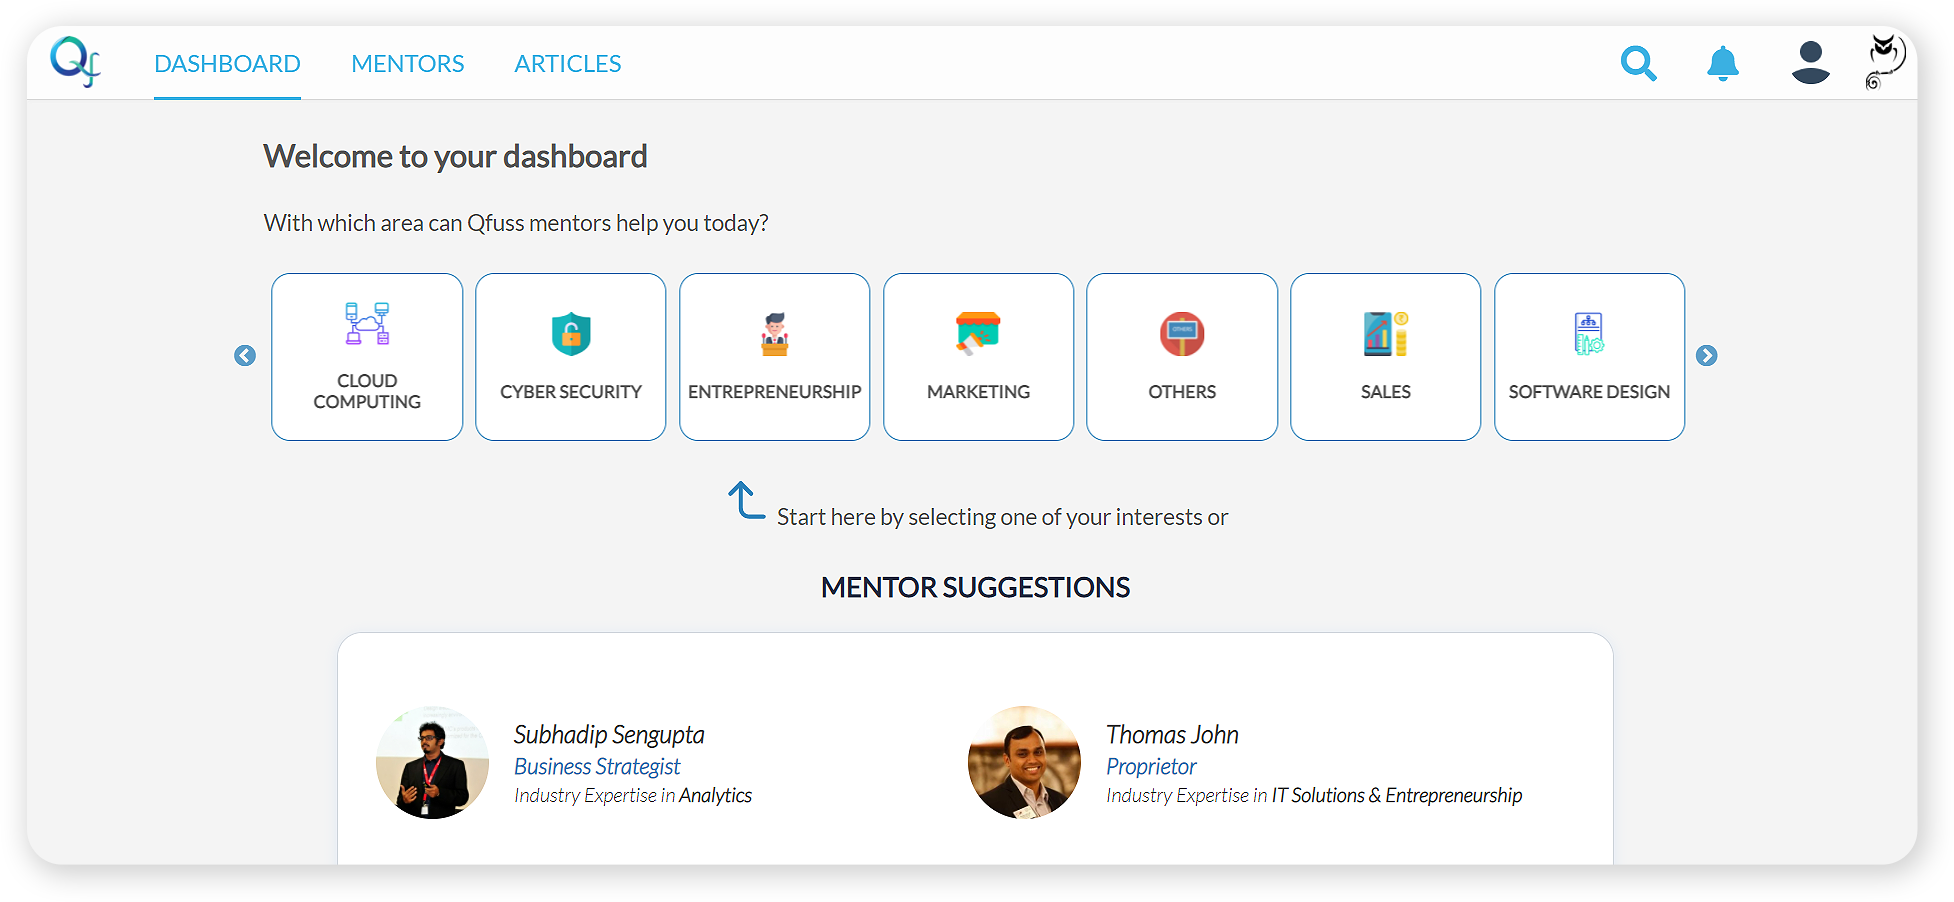Choose the Entrepreneurship category icon
1954x902 pixels.
775,334
